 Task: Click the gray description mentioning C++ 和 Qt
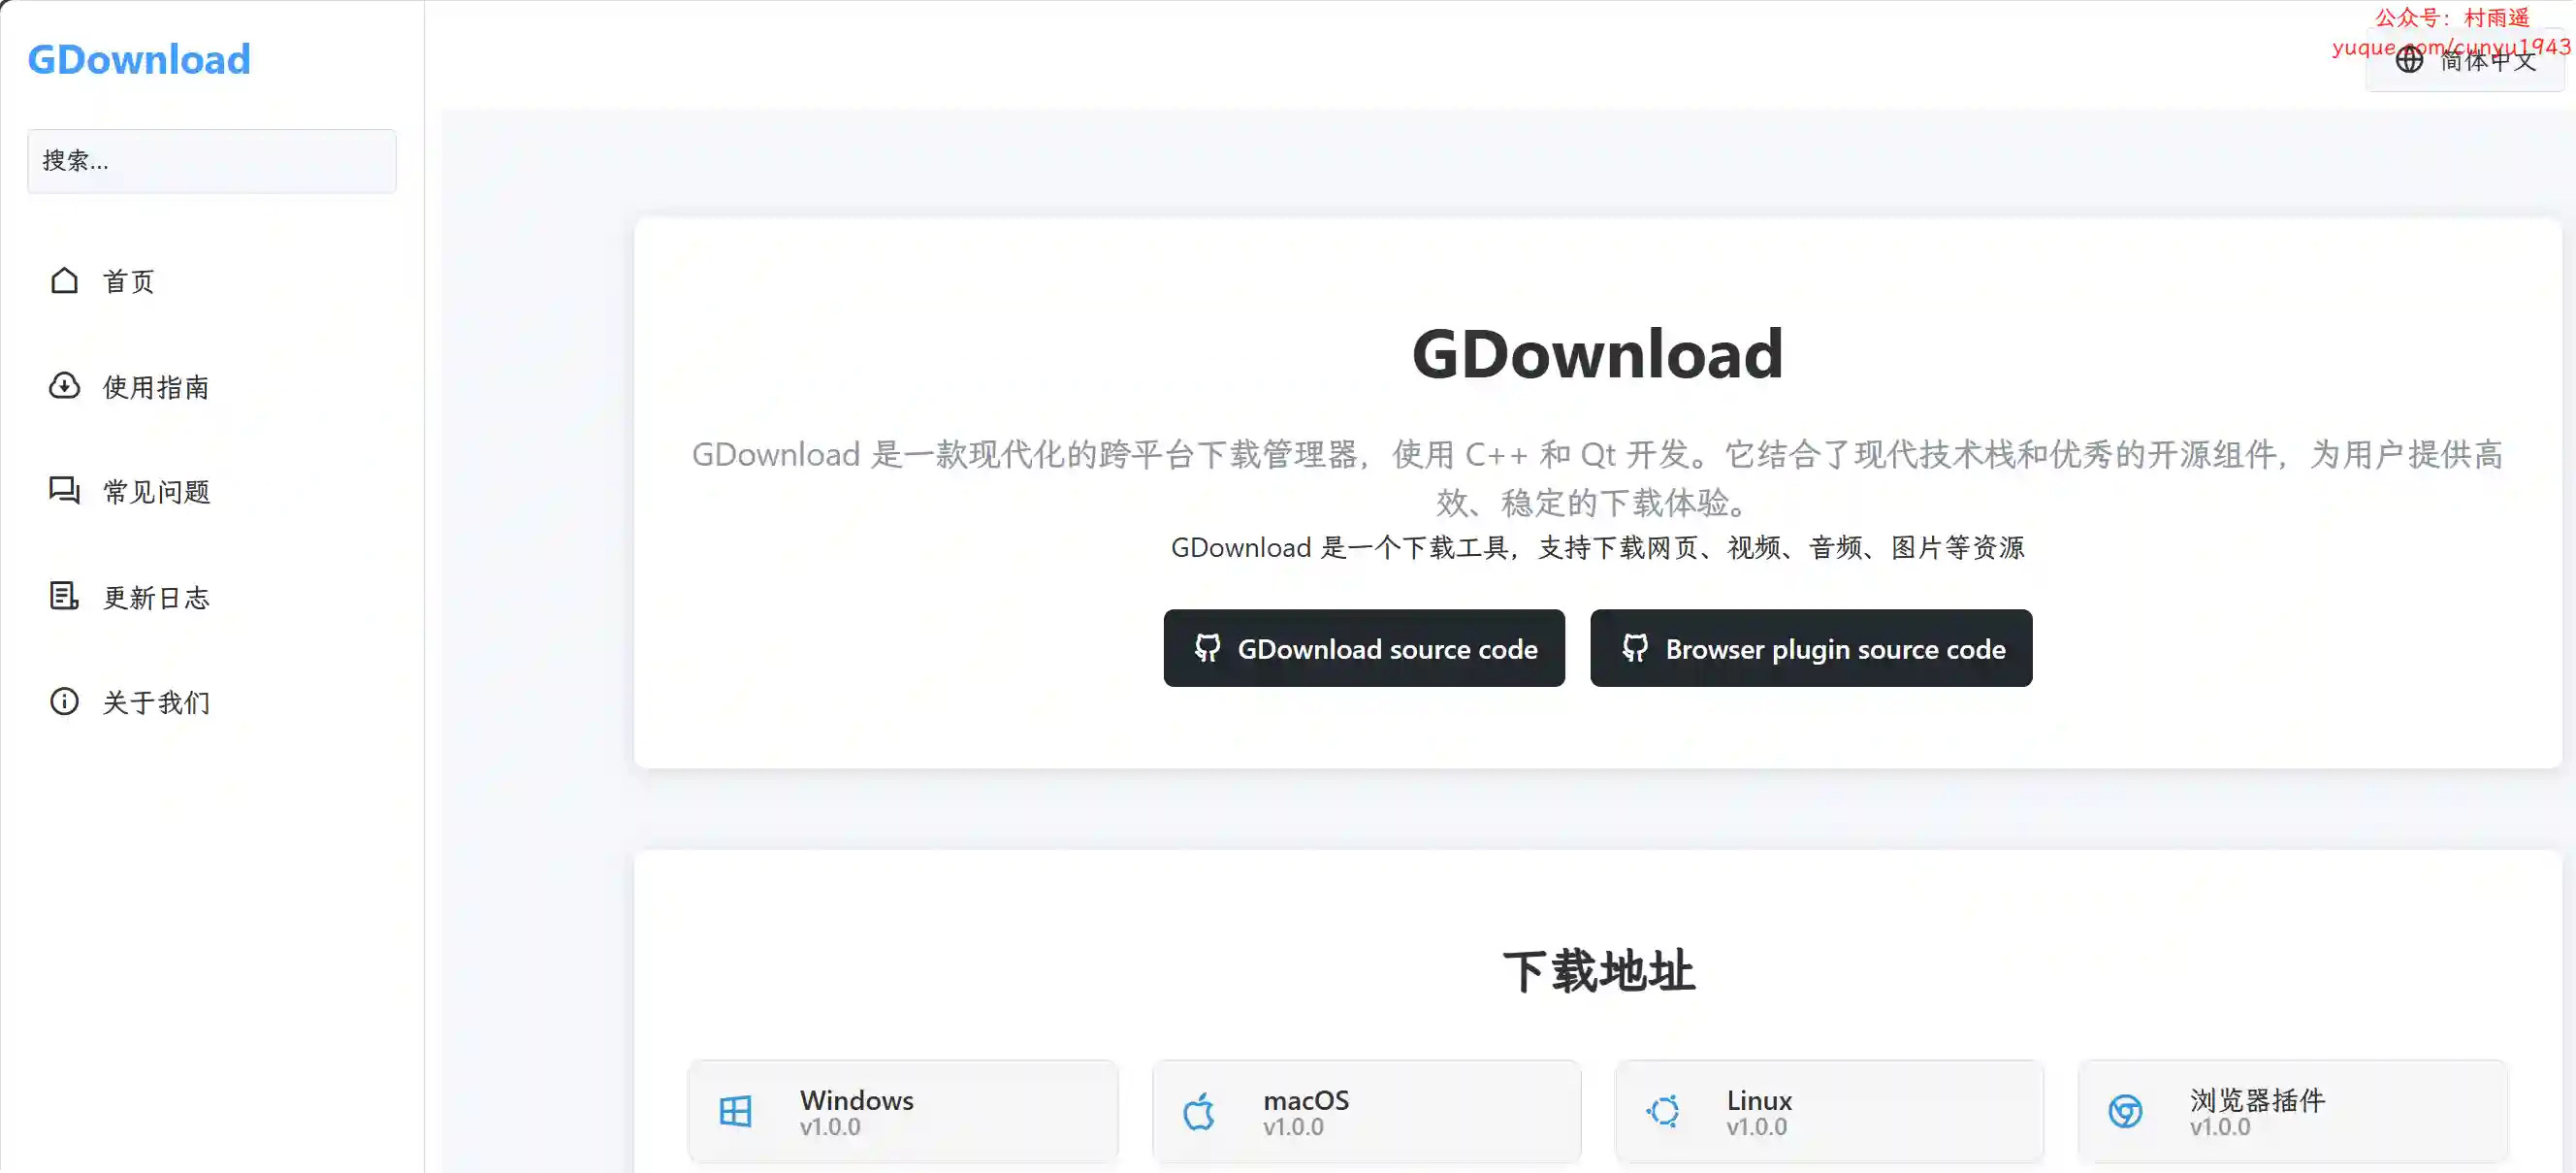(1597, 478)
